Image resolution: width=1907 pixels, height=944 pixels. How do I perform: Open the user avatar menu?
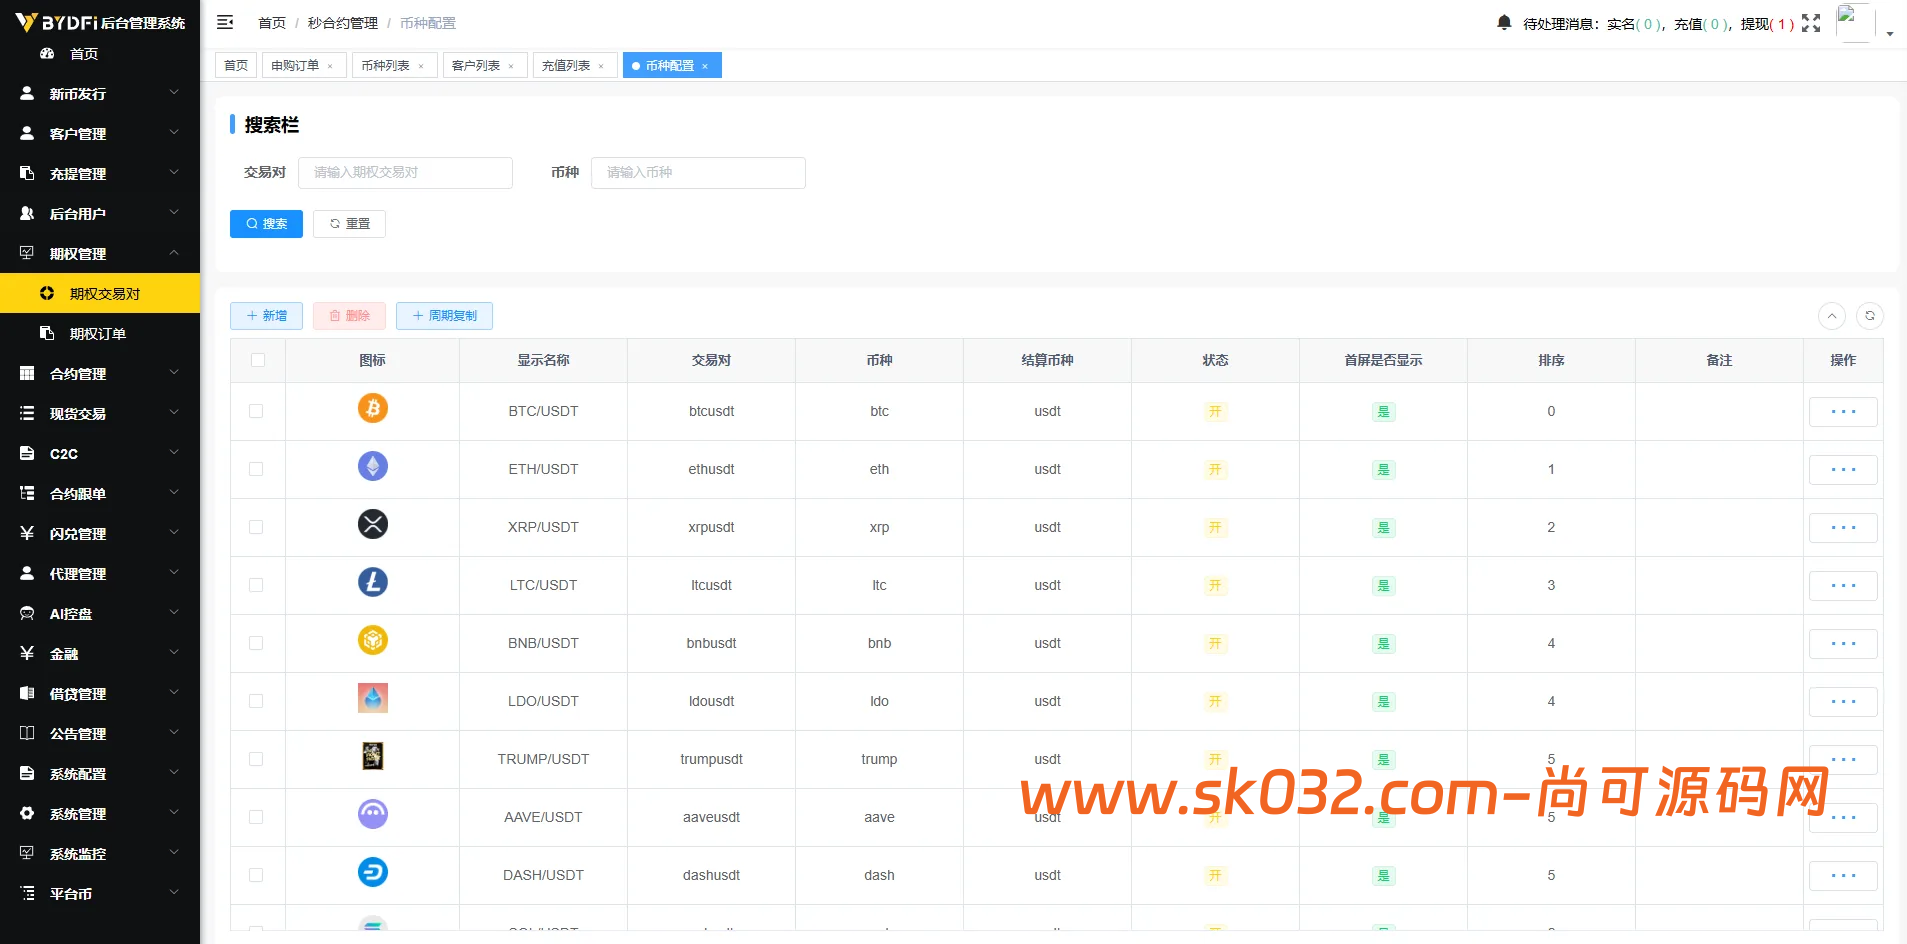pyautogui.click(x=1855, y=23)
